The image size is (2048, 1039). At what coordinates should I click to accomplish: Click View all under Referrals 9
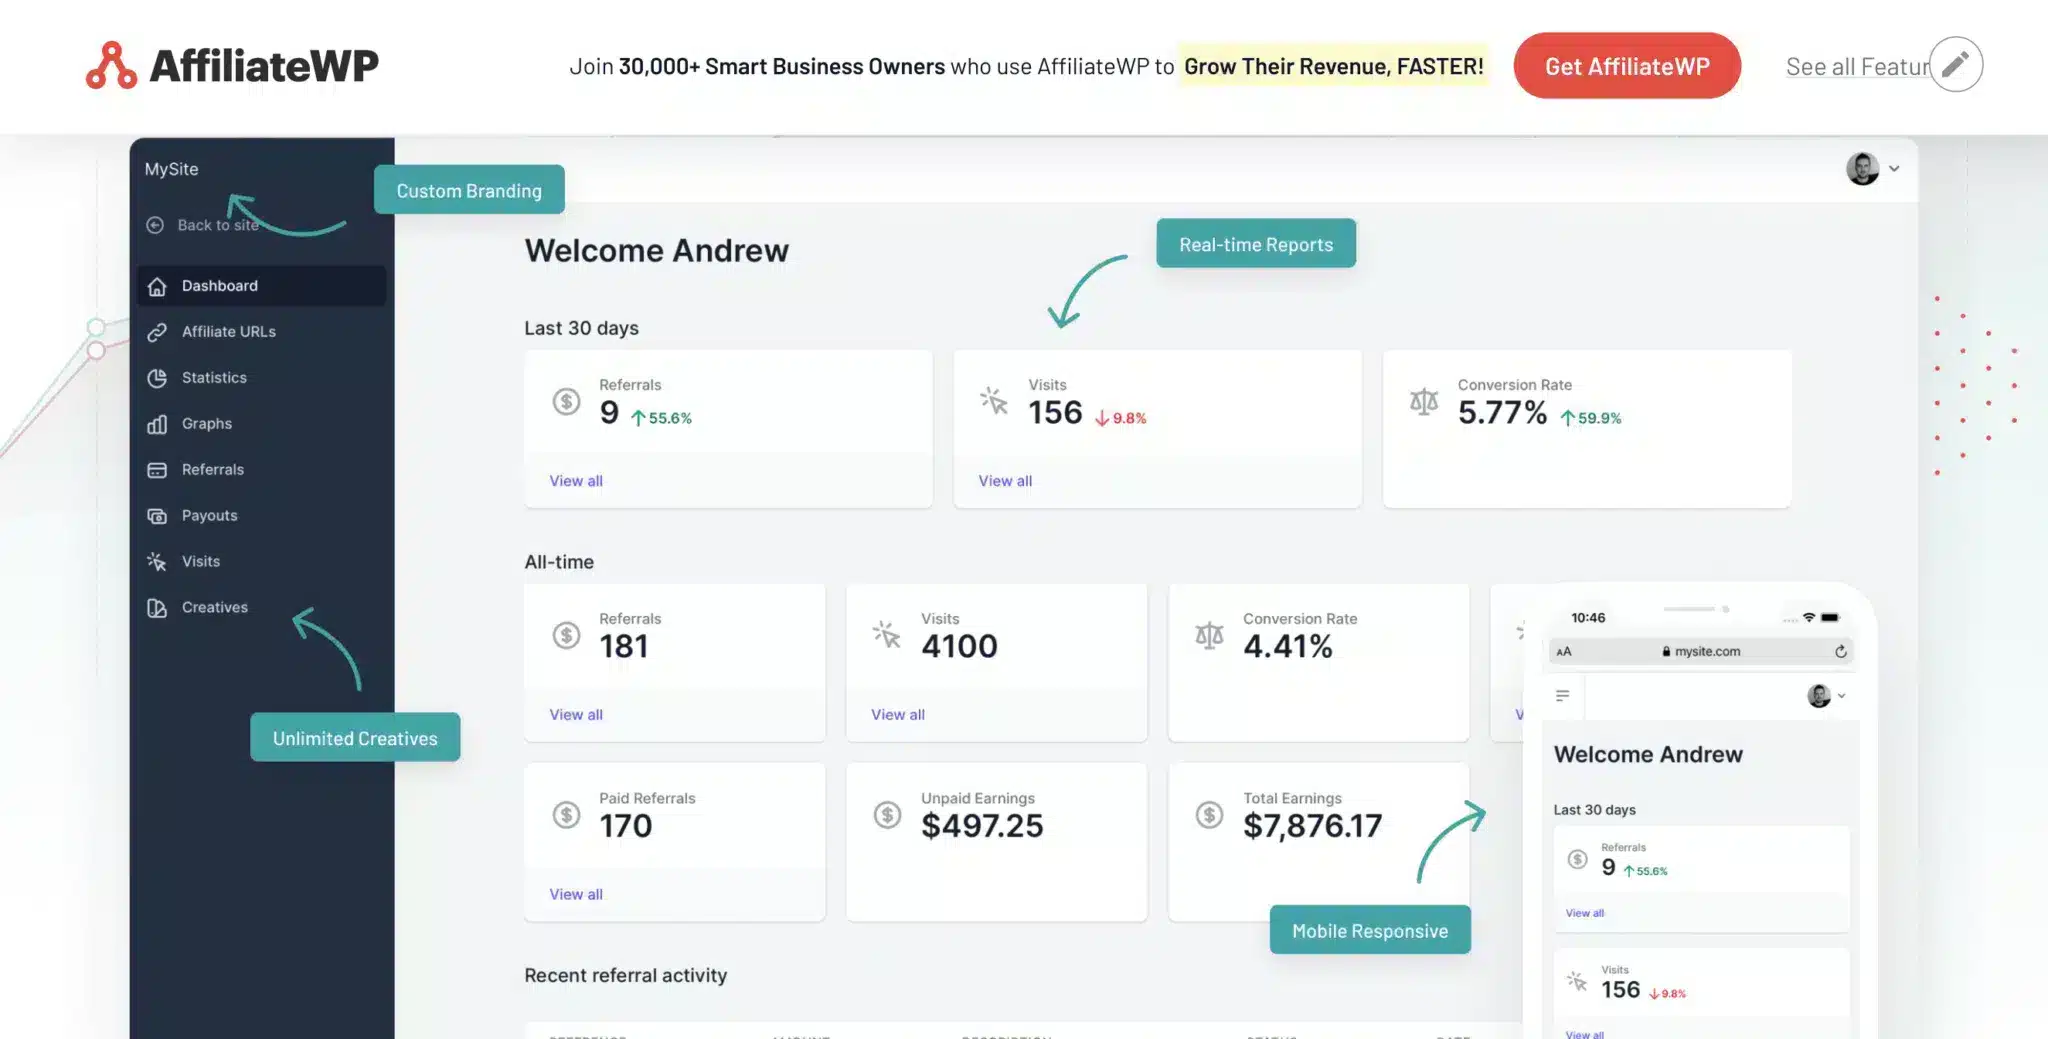click(576, 481)
